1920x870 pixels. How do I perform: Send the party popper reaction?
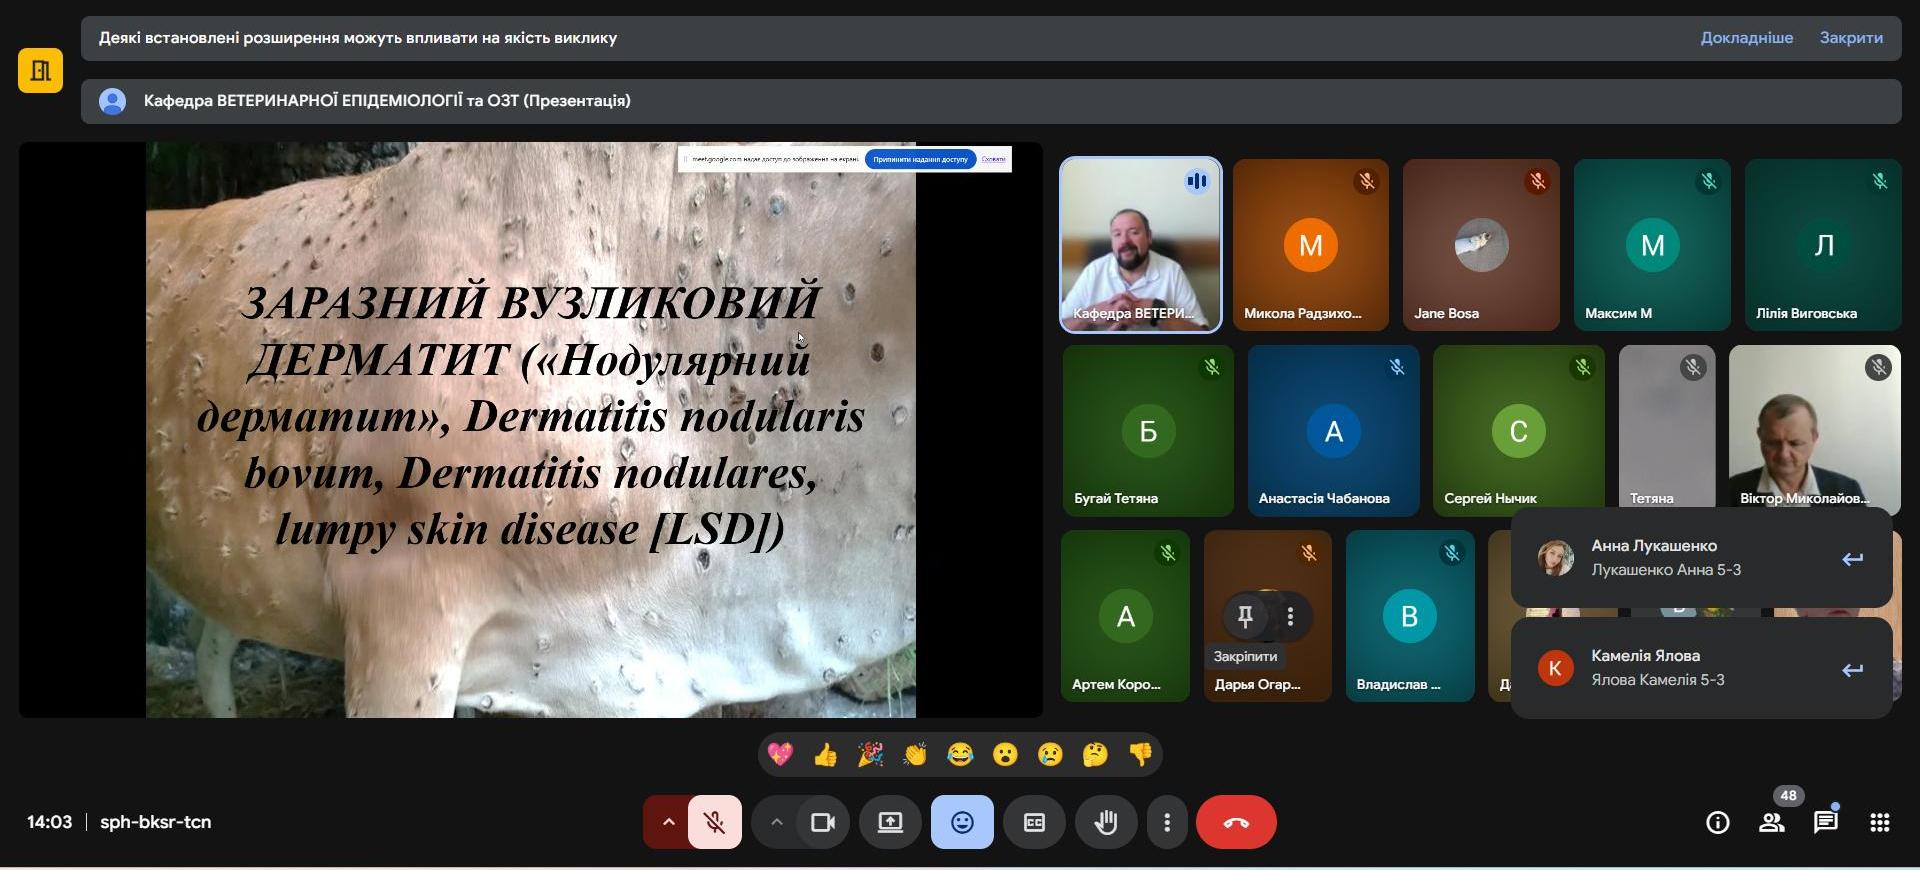click(x=871, y=755)
